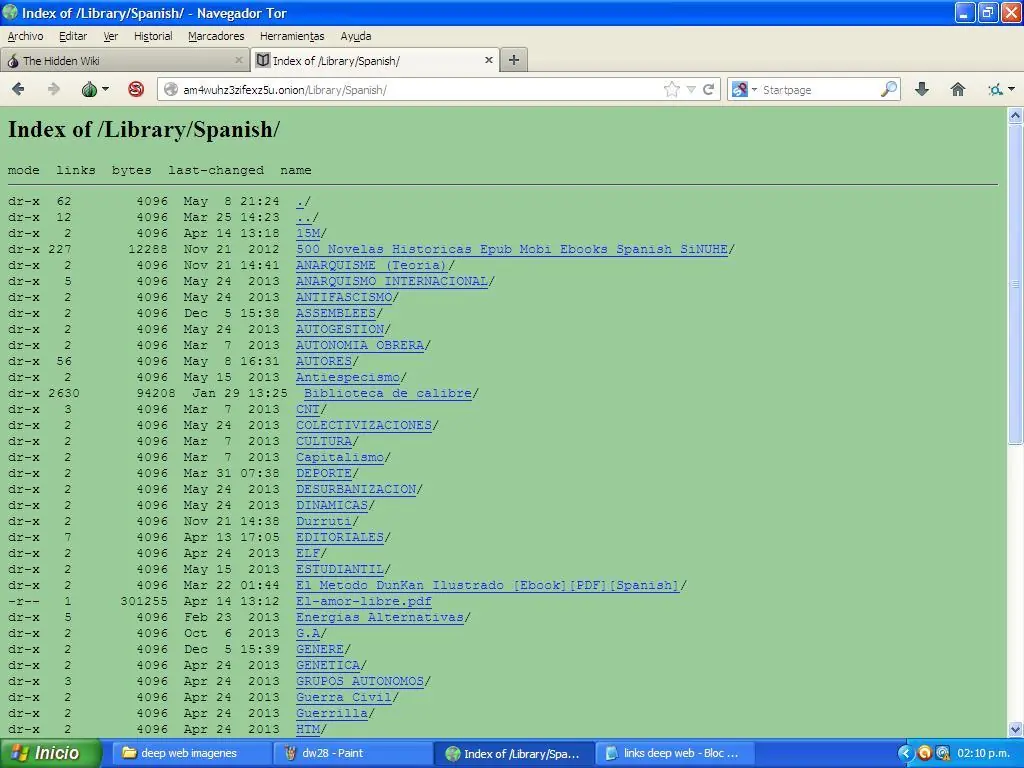Click the globe site identity icon
This screenshot has height=768, width=1024.
point(170,89)
